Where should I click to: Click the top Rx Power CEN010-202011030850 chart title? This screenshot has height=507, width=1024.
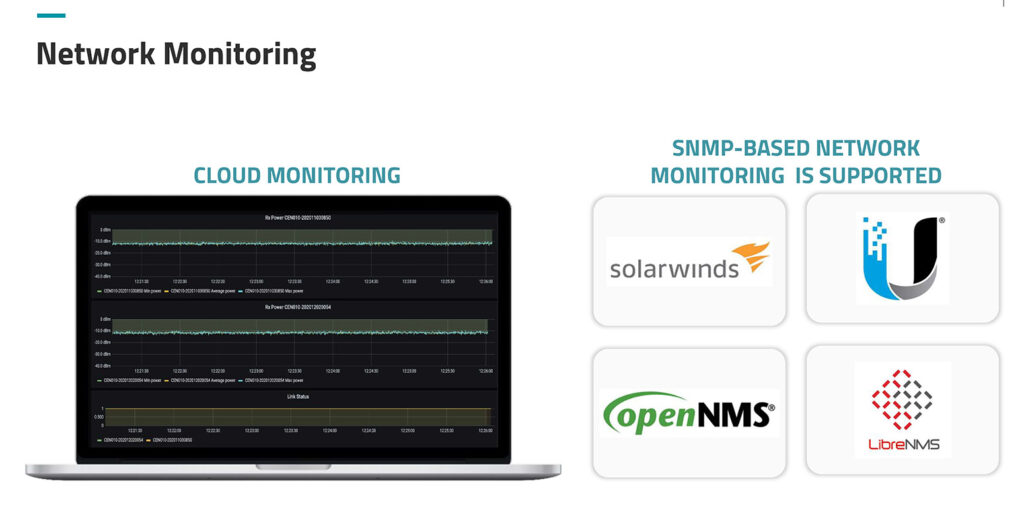click(x=297, y=218)
